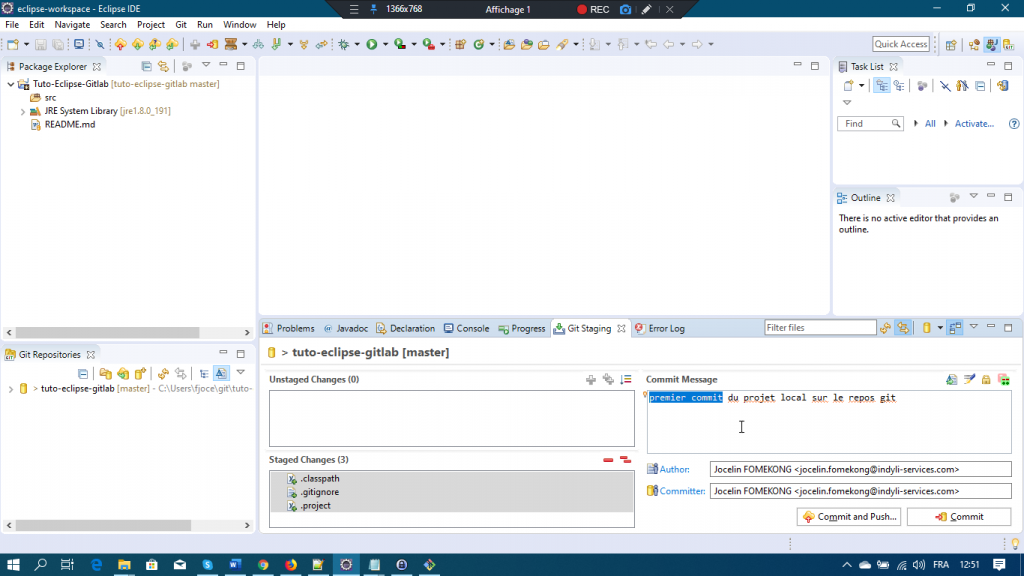Open the Progress tab
Image resolution: width=1024 pixels, height=576 pixels.
point(522,328)
